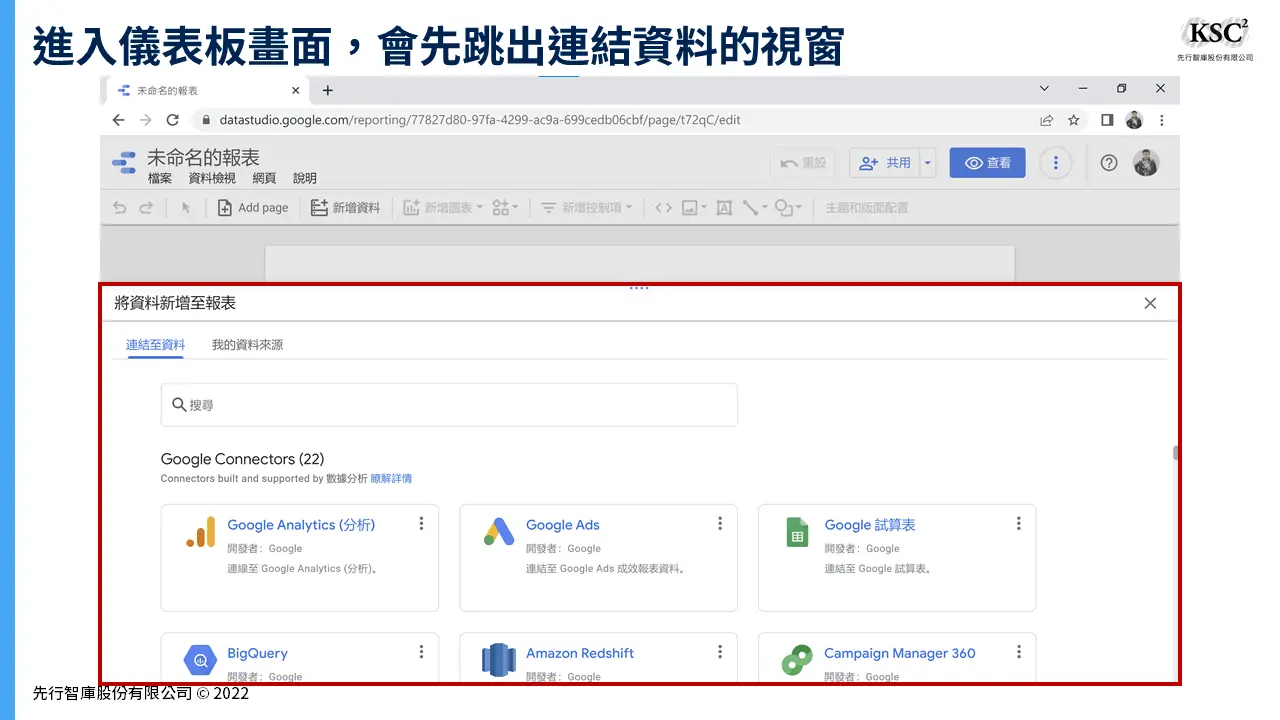Bookmark this page with star icon
The image size is (1280, 720).
point(1074,120)
